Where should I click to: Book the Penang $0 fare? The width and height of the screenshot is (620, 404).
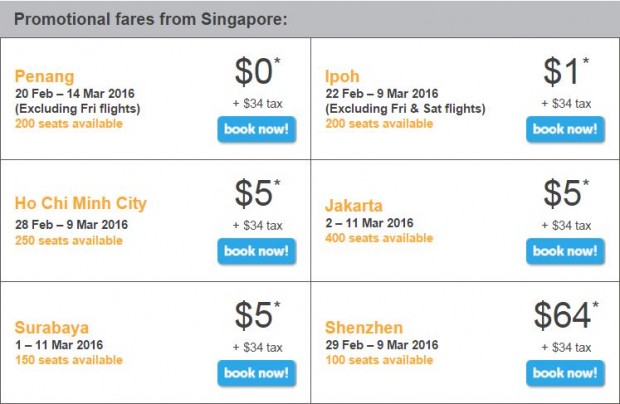(x=257, y=129)
